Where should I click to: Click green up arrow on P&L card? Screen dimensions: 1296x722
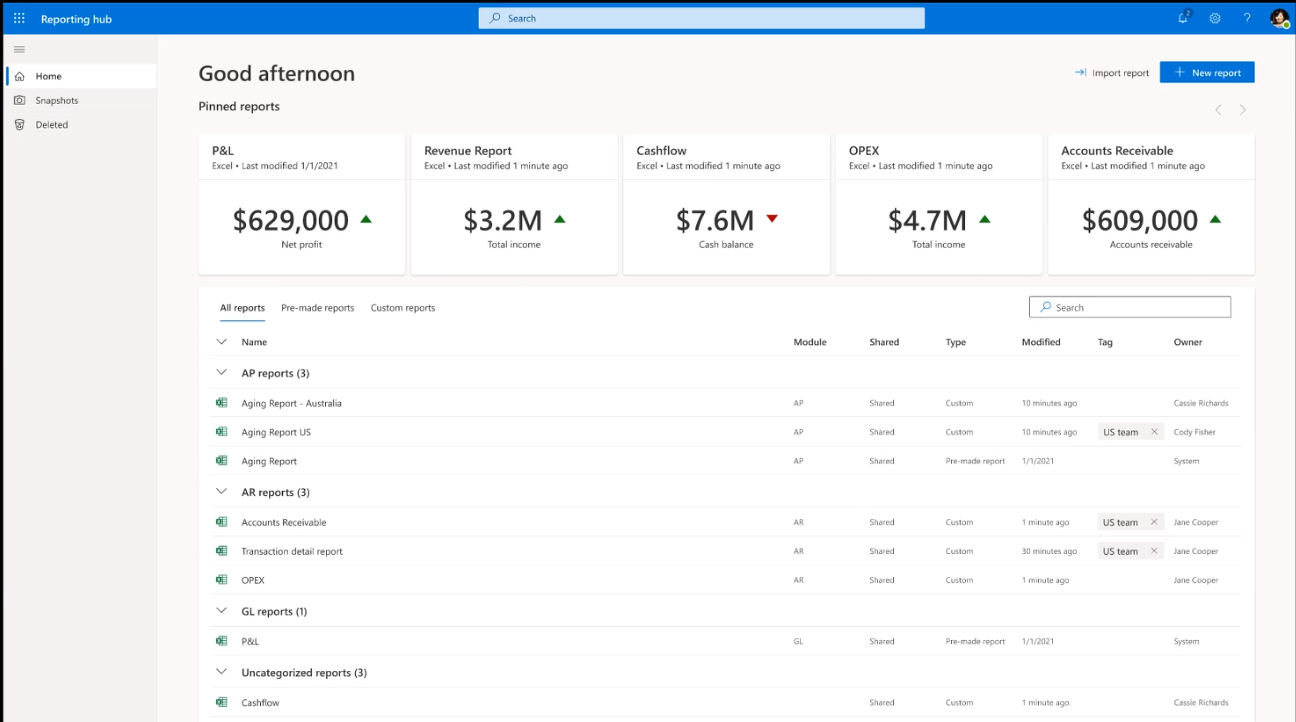(x=366, y=219)
